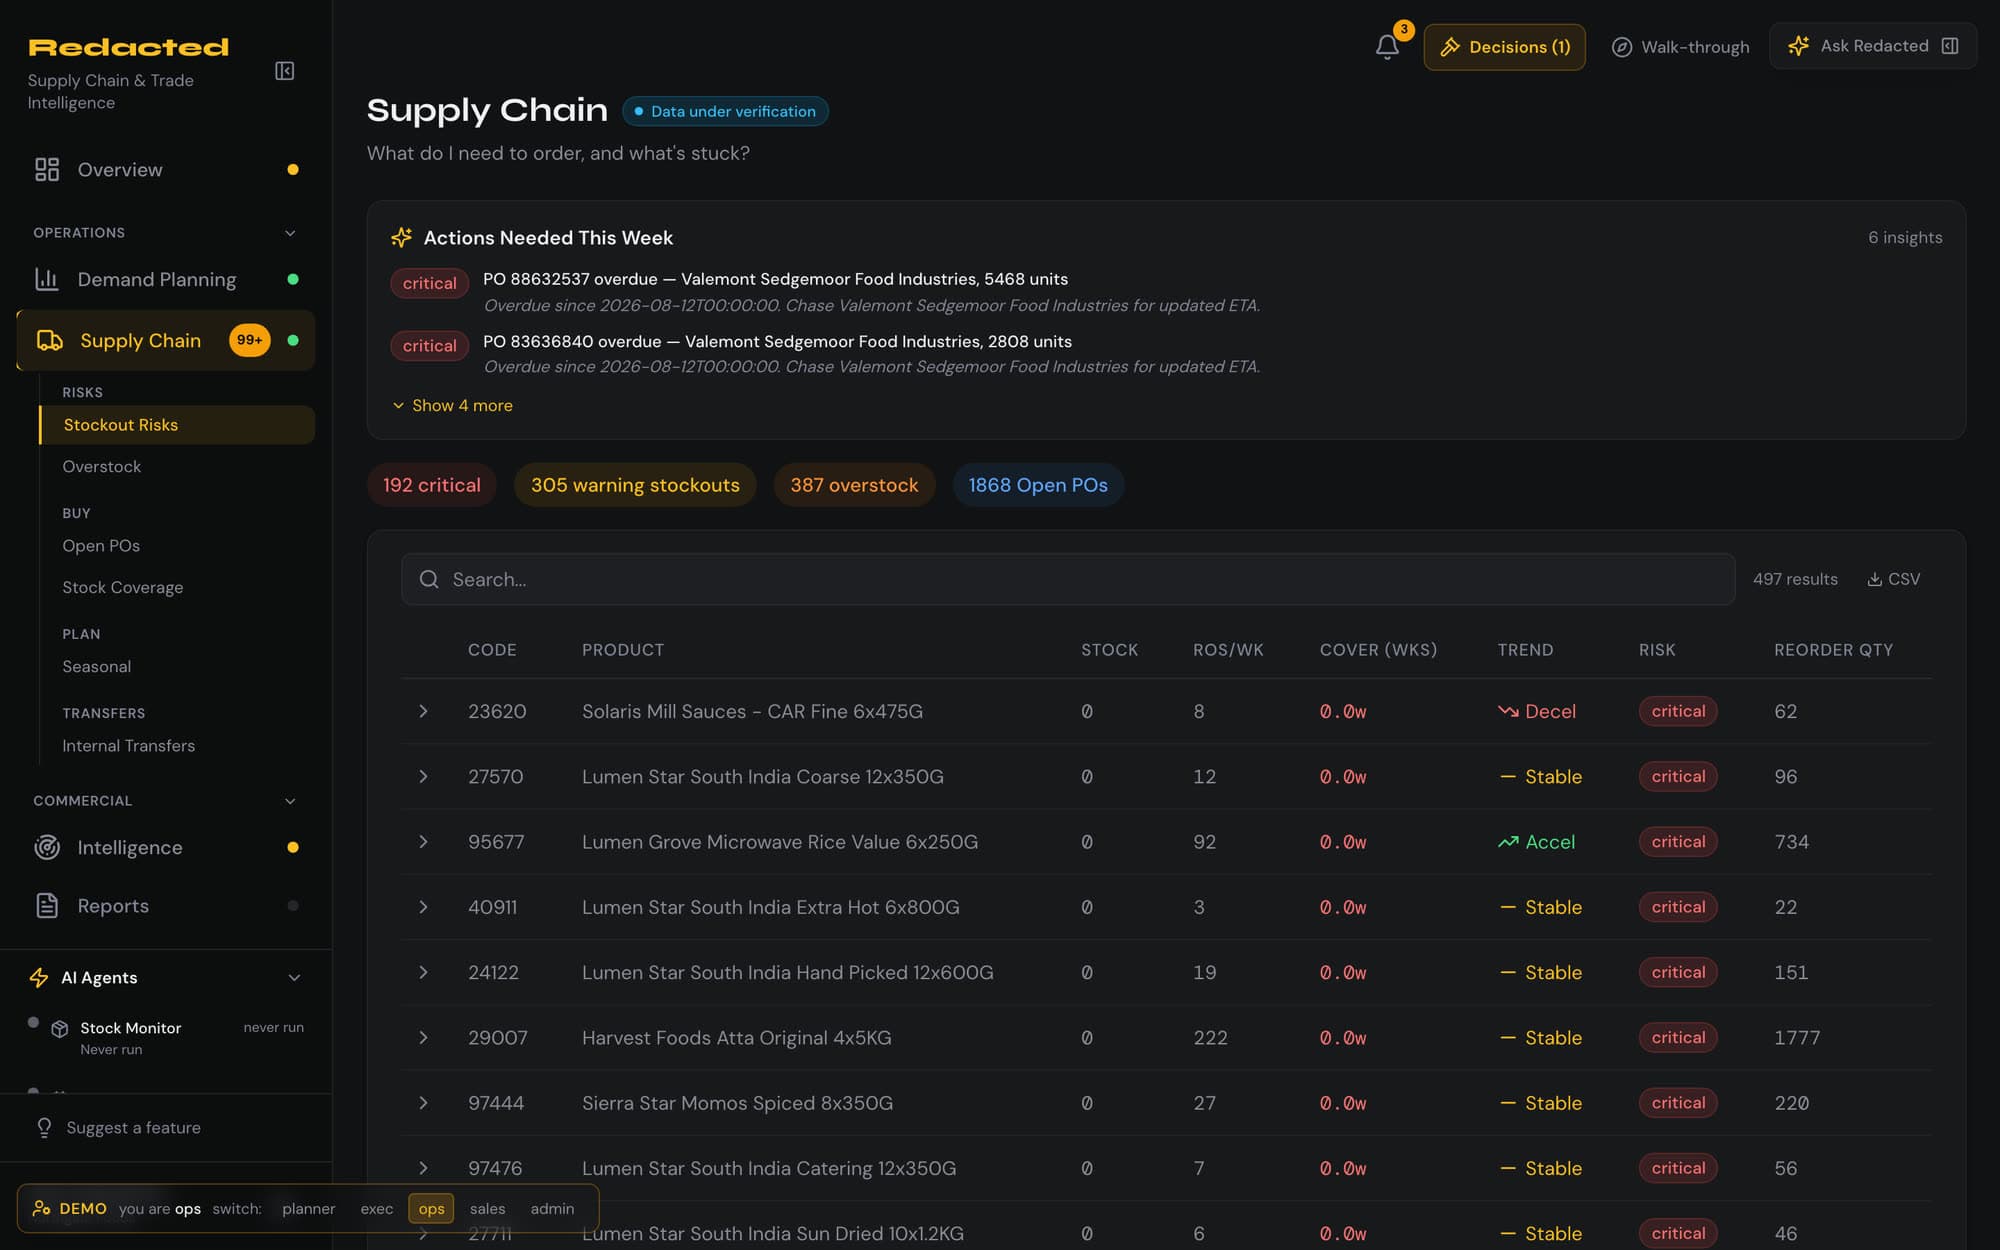Go to Overview
This screenshot has width=2000, height=1250.
166,170
